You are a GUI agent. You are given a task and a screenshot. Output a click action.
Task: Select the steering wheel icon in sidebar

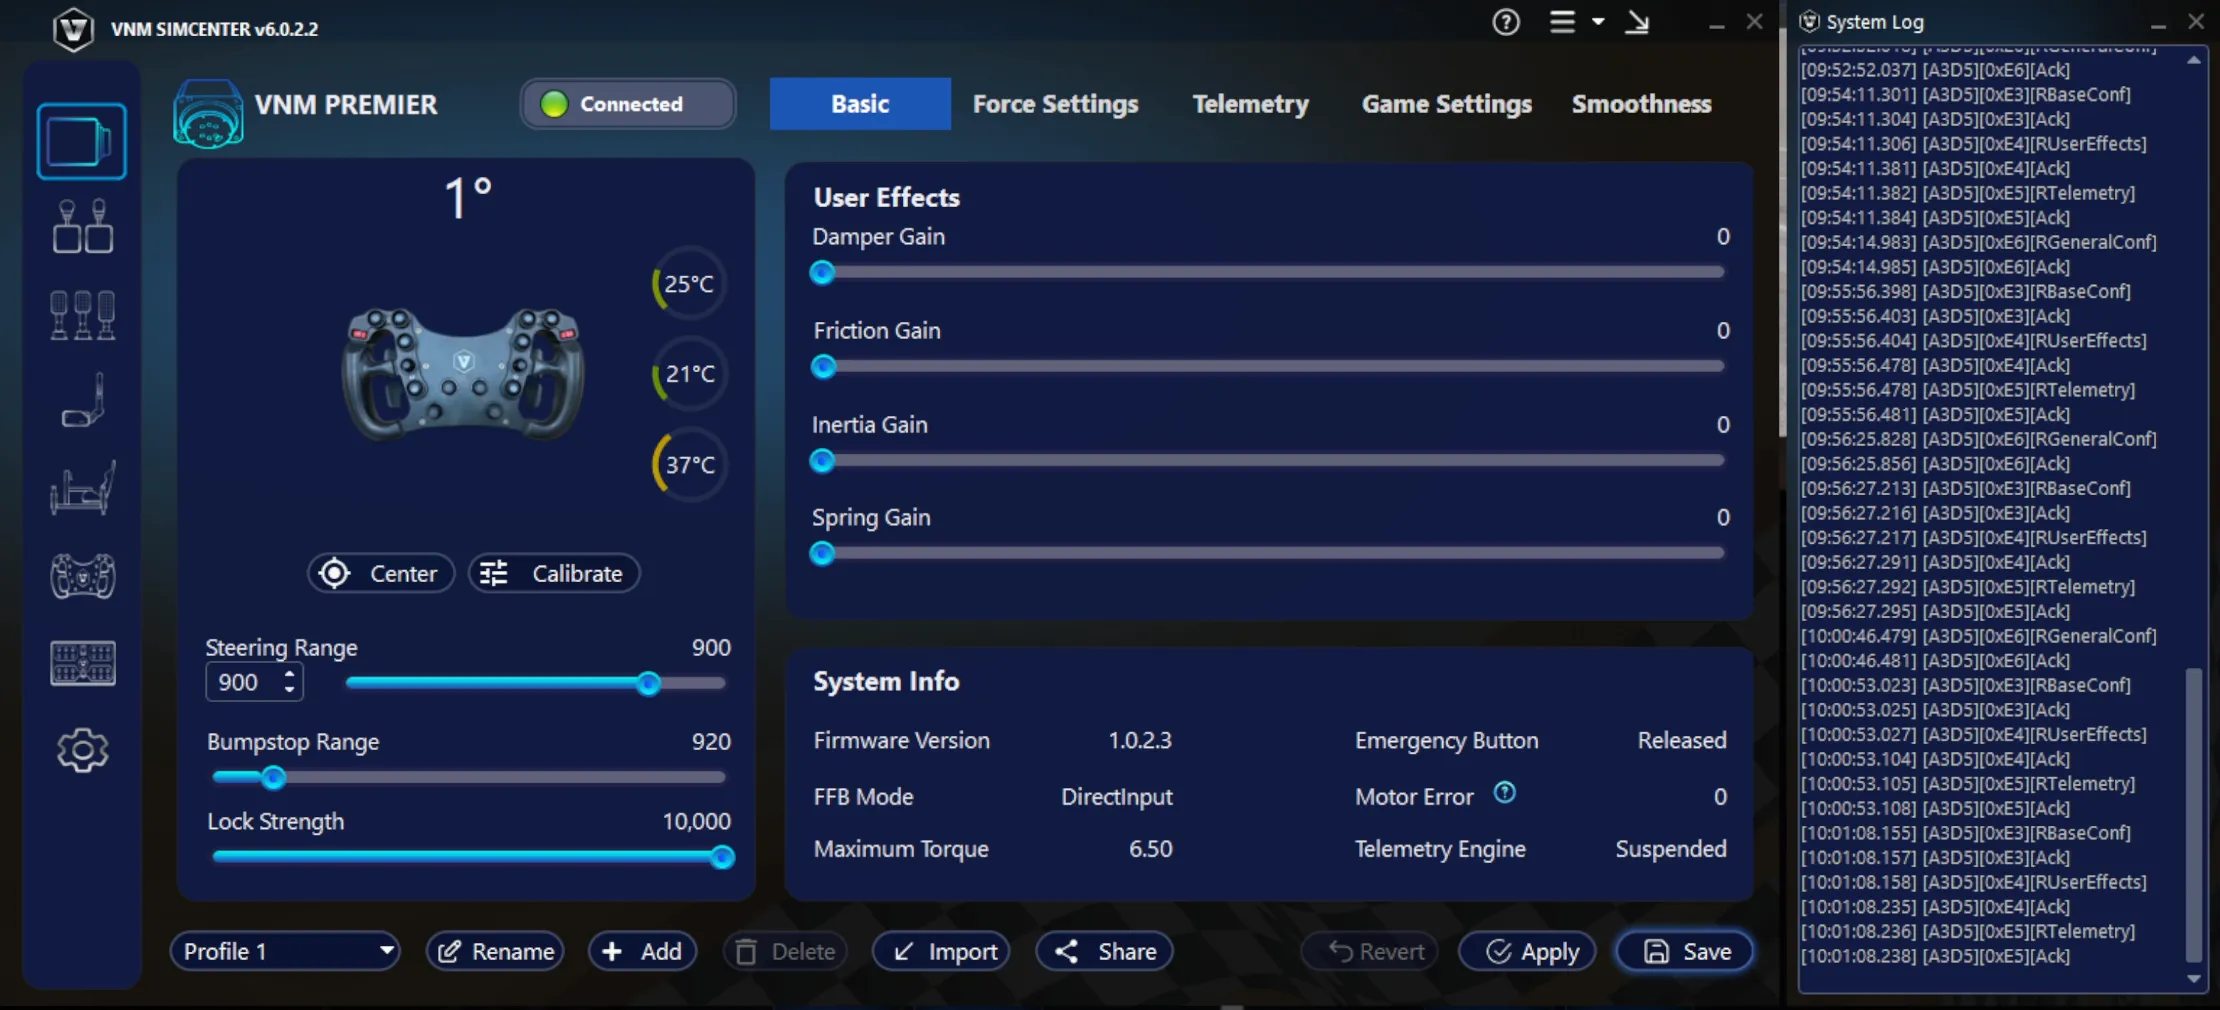[x=82, y=576]
